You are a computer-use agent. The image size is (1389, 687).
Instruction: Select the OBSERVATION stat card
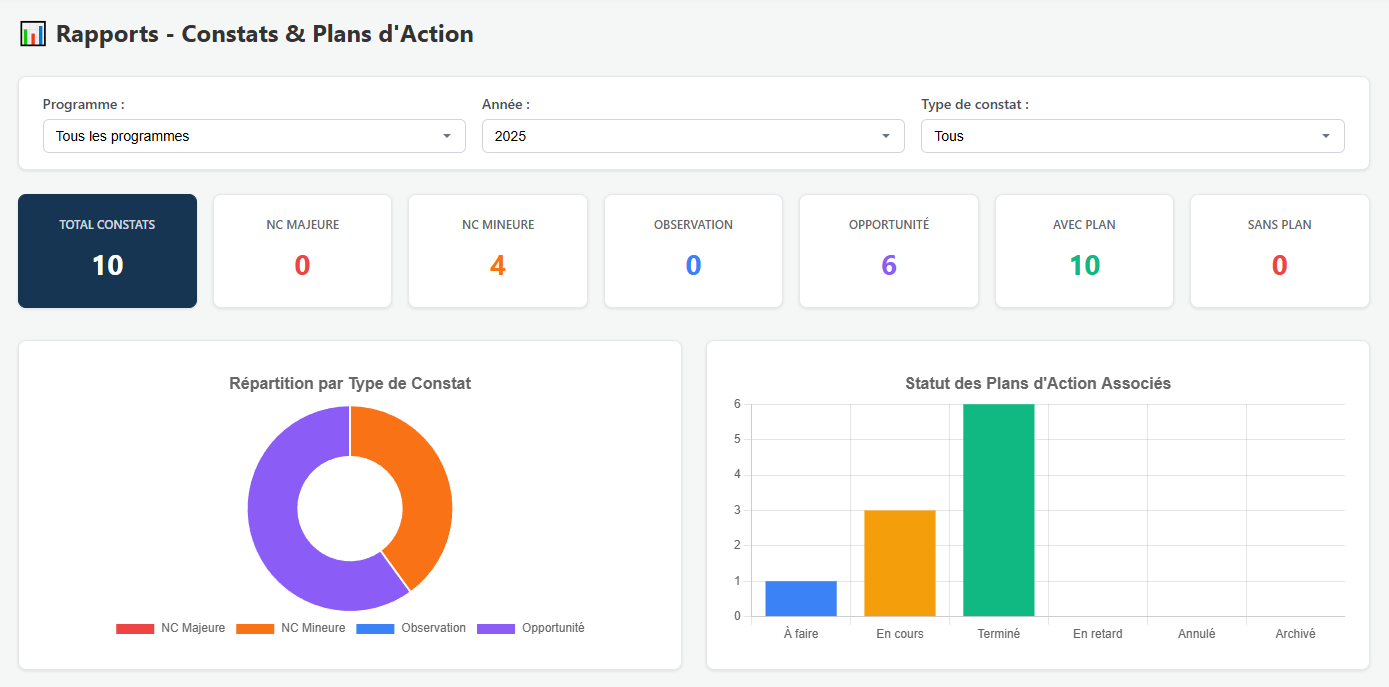pos(693,250)
